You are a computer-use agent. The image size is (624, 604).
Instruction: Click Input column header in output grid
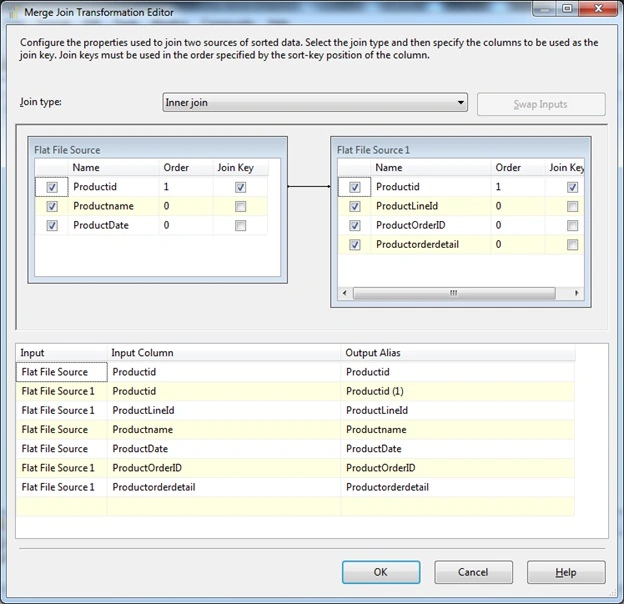[x=61, y=353]
